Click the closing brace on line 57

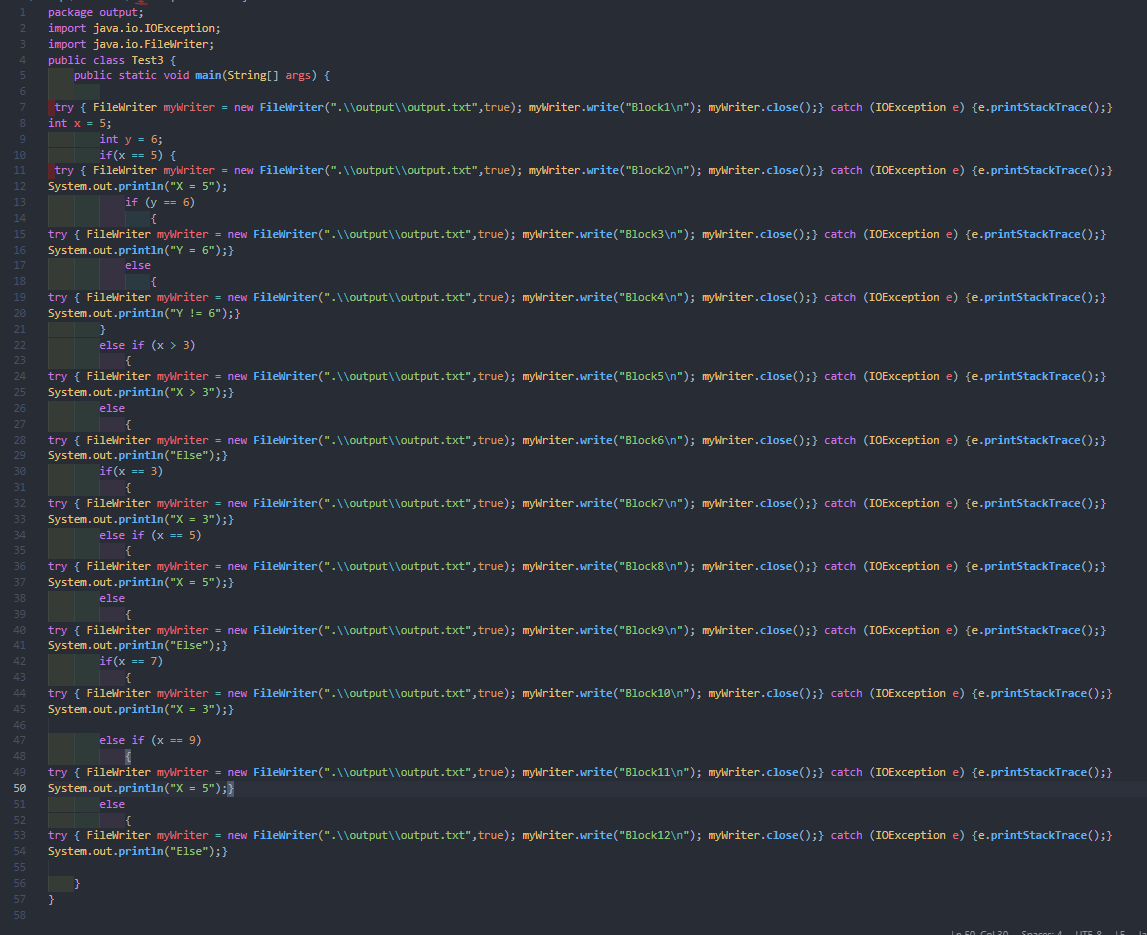(x=51, y=899)
